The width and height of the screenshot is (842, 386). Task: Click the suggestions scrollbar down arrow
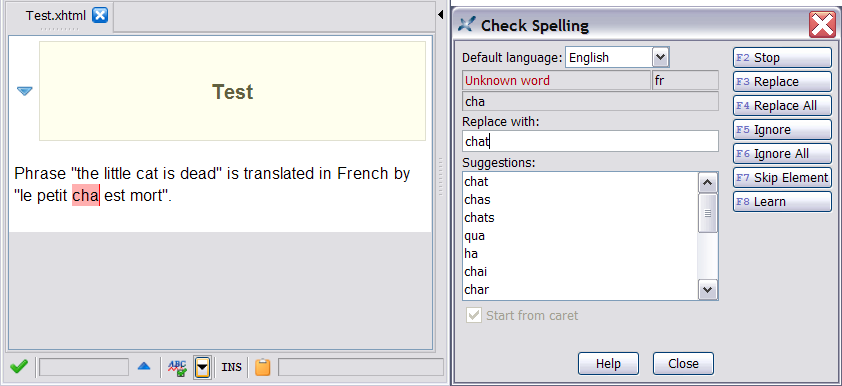pyautogui.click(x=708, y=290)
